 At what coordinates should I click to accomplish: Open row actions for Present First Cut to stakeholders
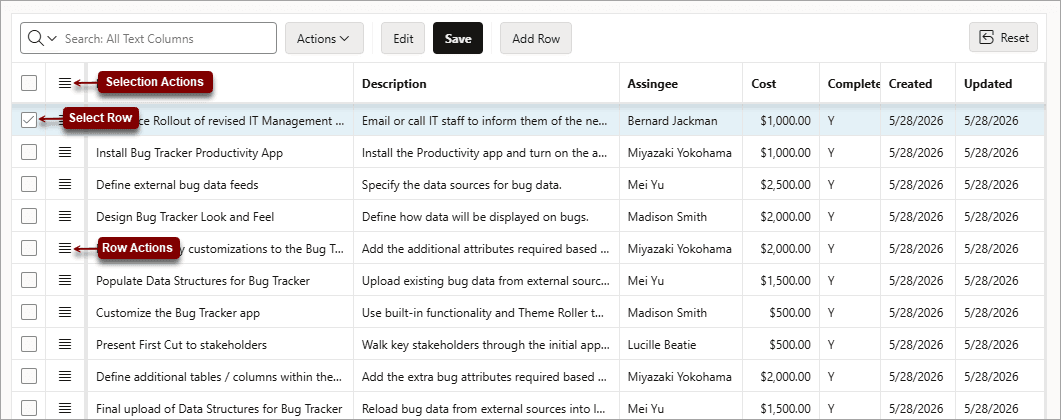click(64, 344)
